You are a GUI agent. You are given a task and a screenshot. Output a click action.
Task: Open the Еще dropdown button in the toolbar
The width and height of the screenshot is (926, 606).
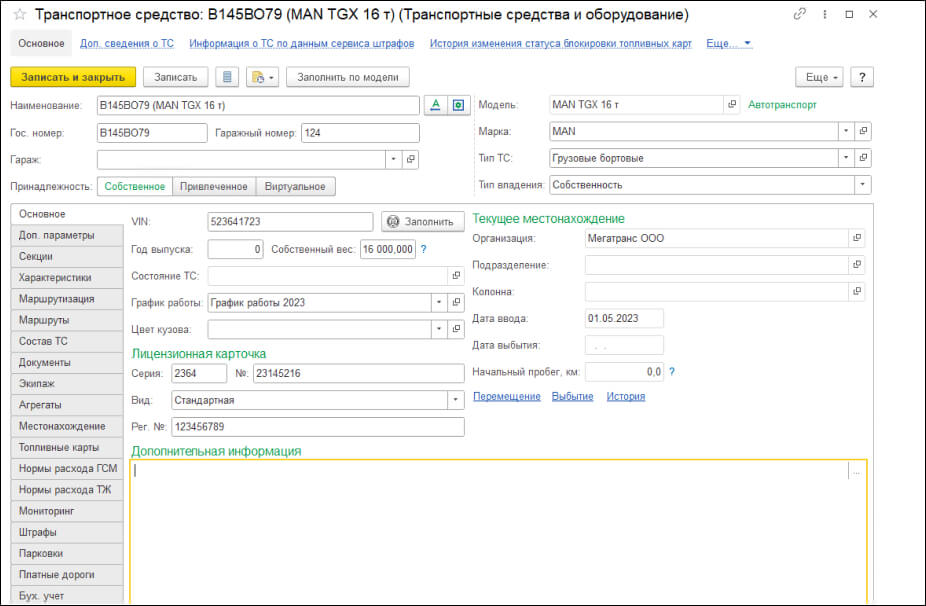click(x=819, y=77)
